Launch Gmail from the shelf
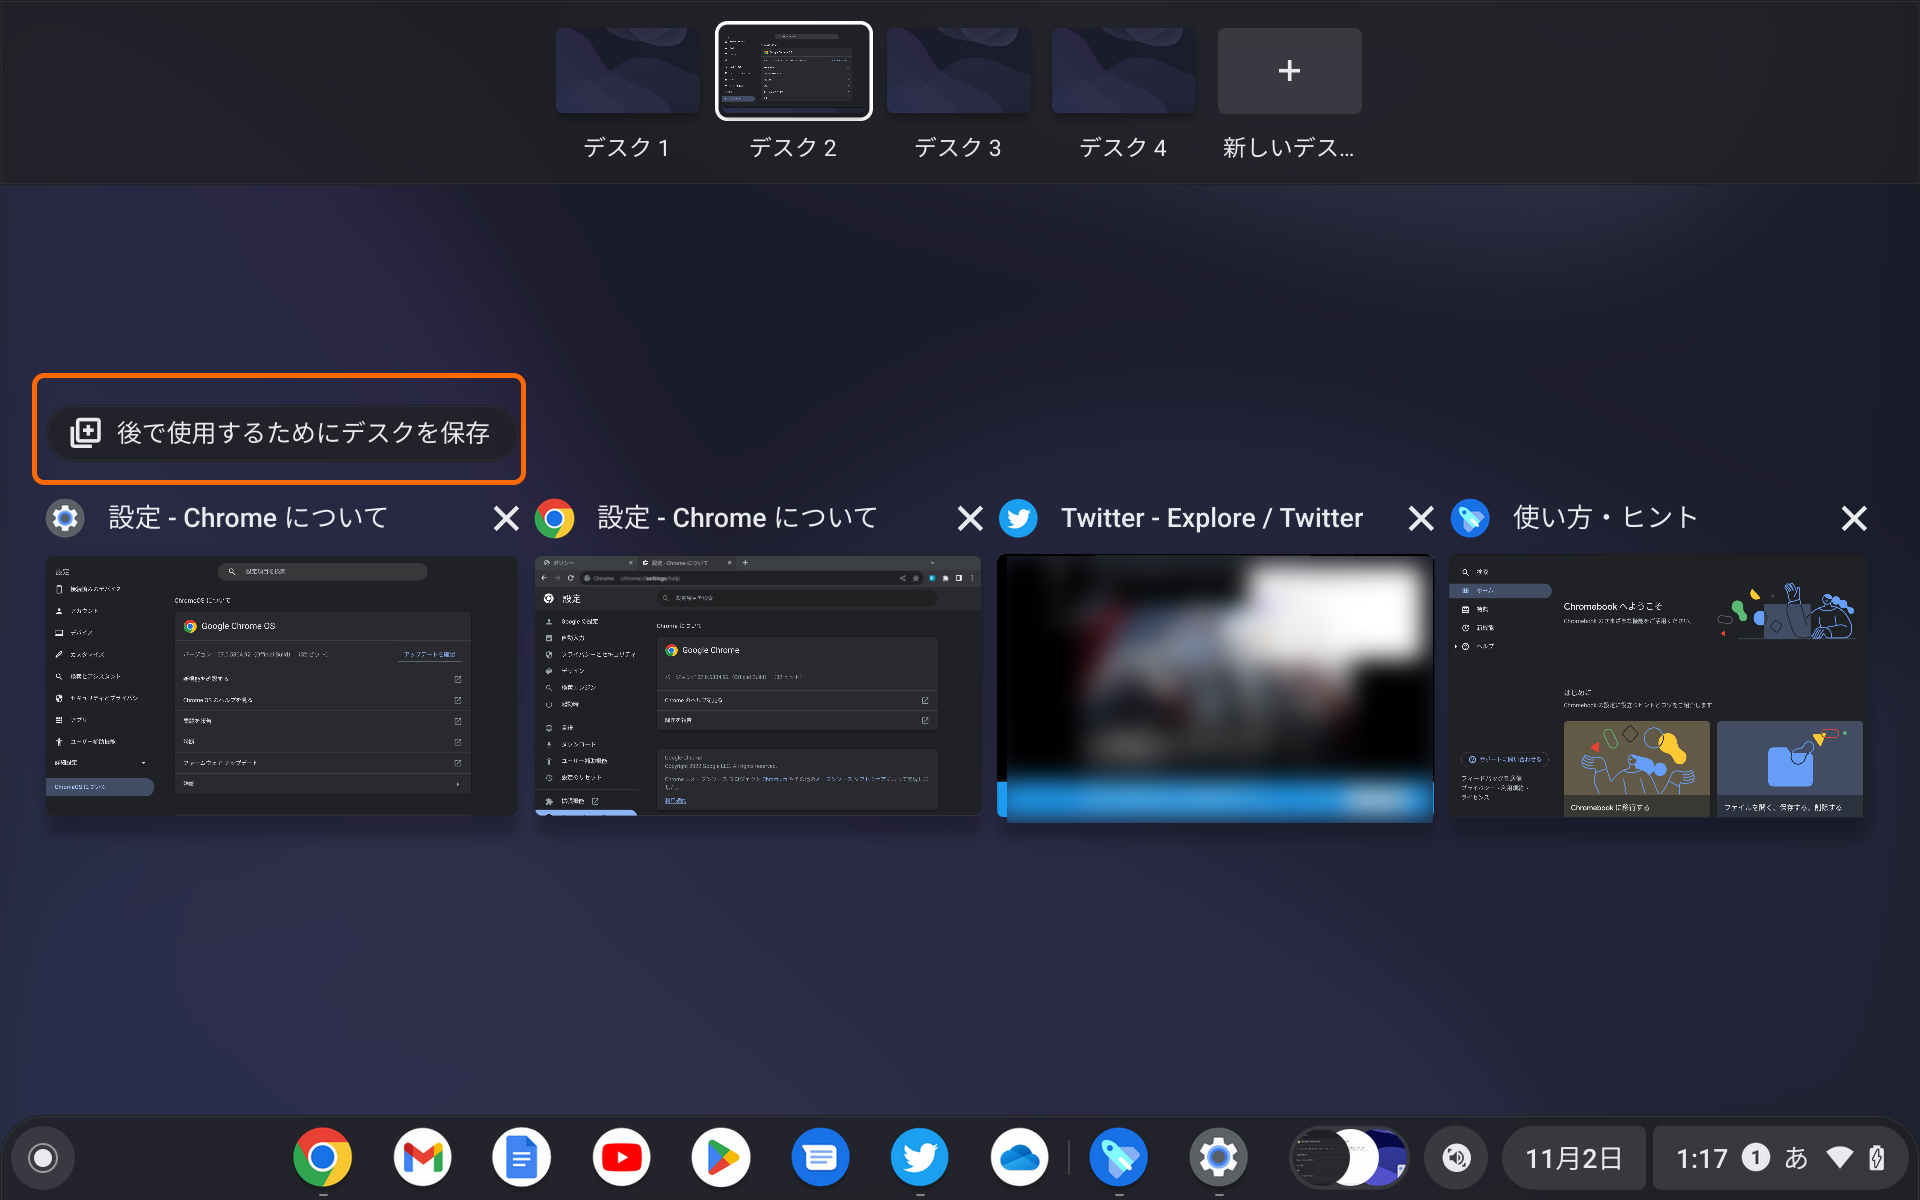This screenshot has height=1200, width=1920. [x=422, y=1158]
